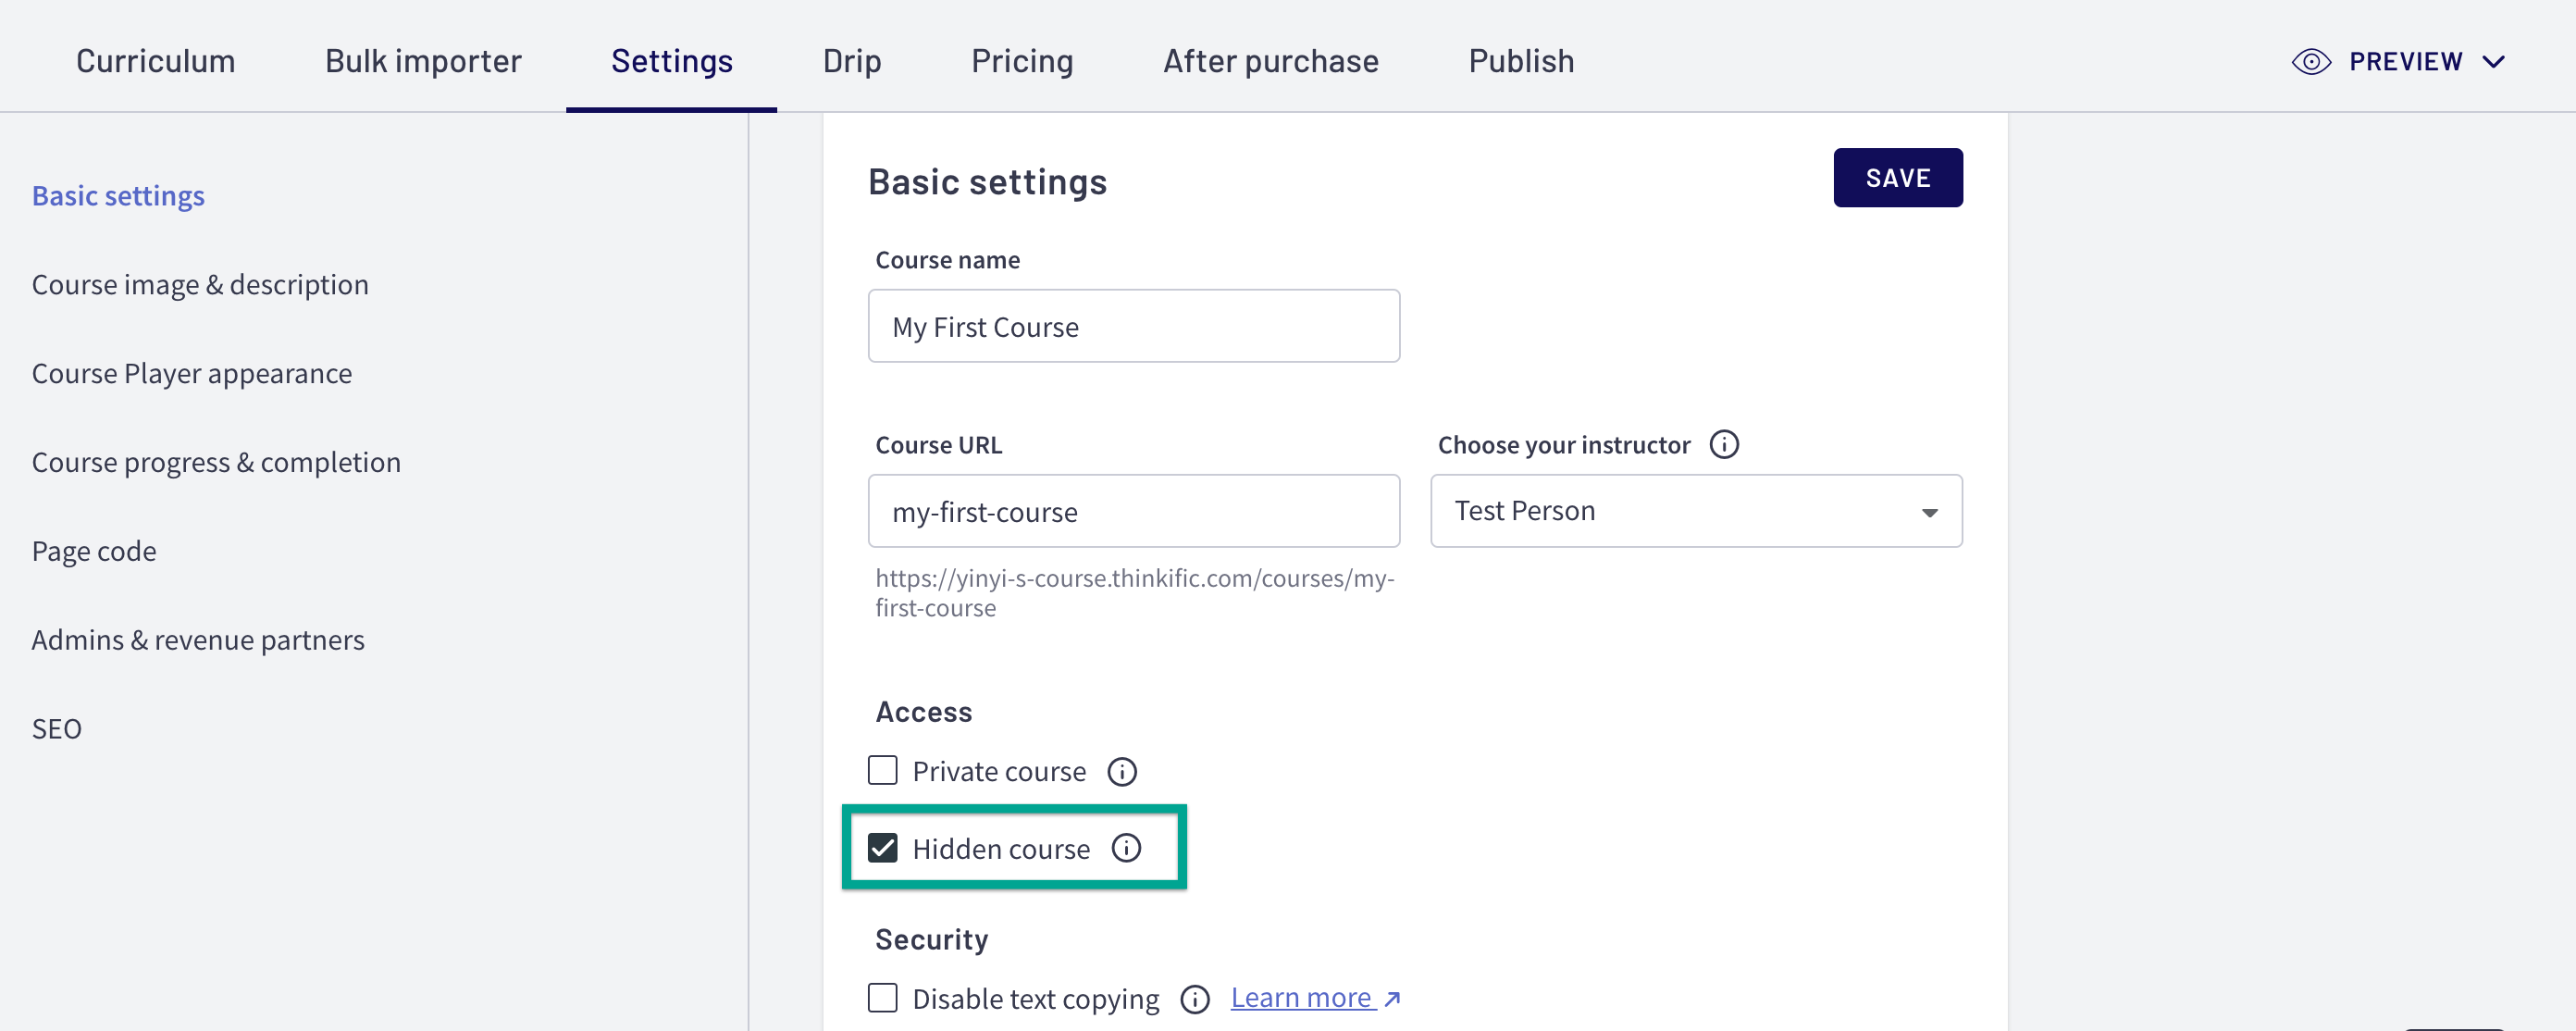Select Basic settings in sidebar
2576x1031 pixels.
tap(118, 196)
